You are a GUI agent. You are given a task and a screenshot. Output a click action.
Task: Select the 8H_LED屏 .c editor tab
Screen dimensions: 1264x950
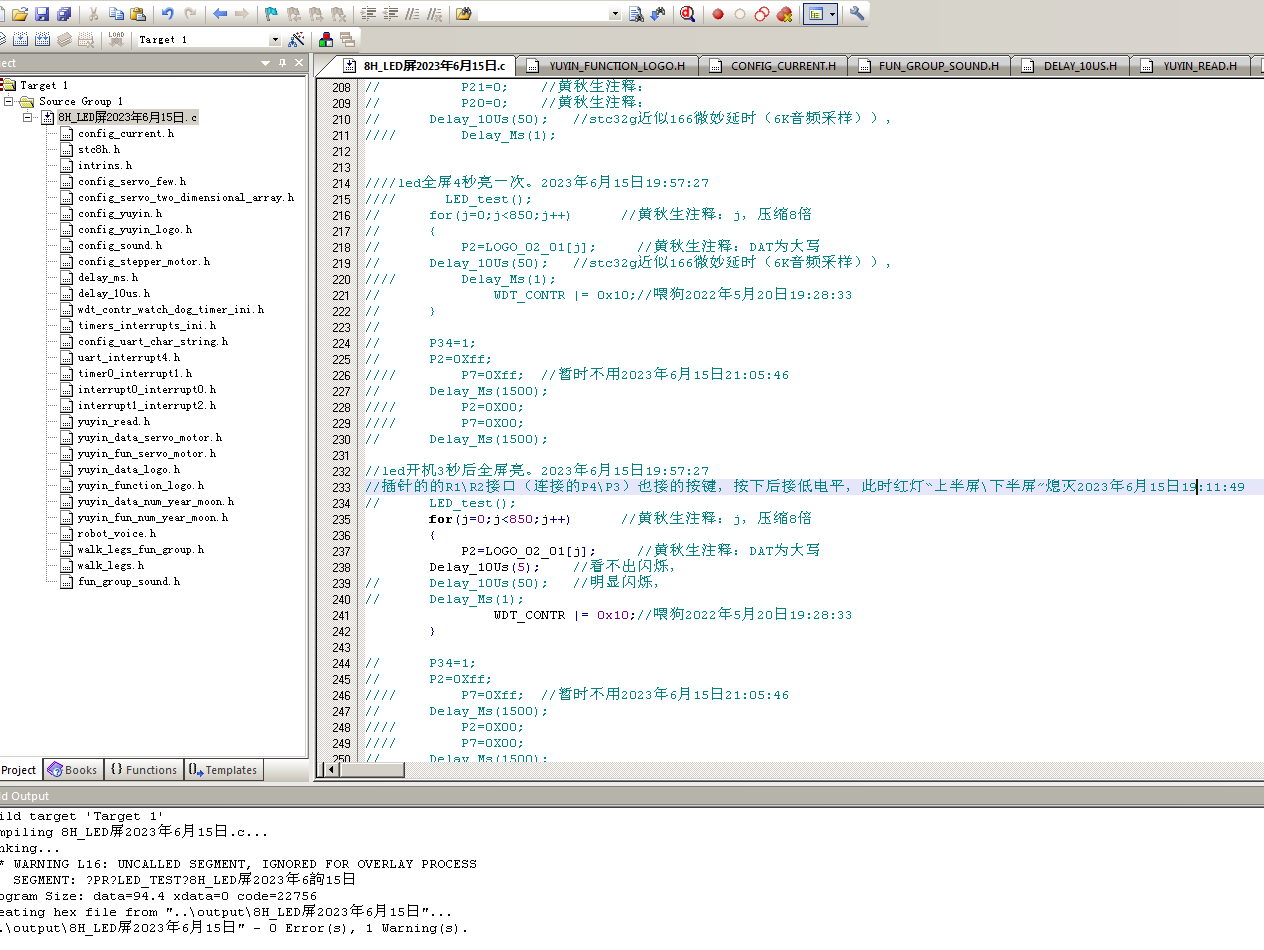pyautogui.click(x=426, y=66)
